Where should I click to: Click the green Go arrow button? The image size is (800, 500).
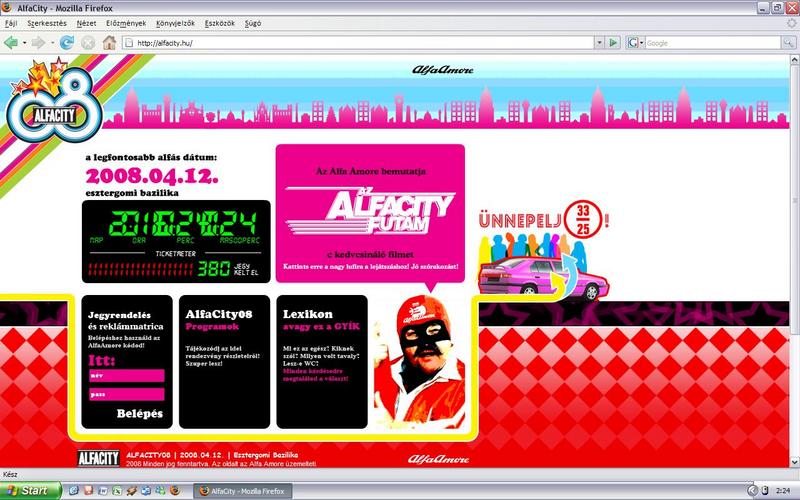[x=613, y=43]
